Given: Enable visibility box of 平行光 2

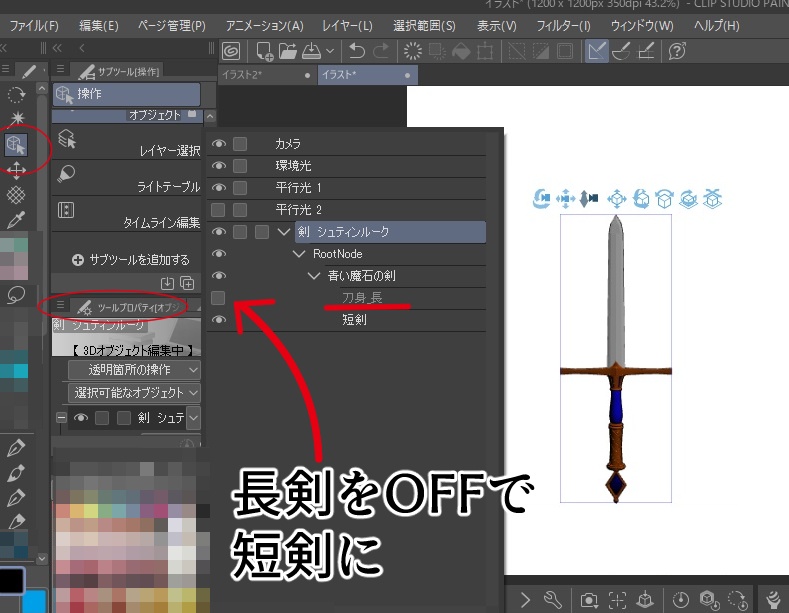Looking at the screenshot, I should [x=218, y=209].
